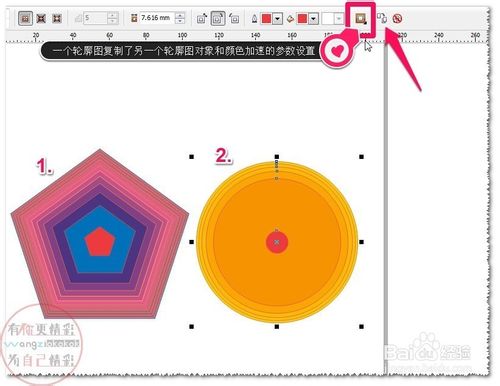Click the contour steps field showing 5
The height and width of the screenshot is (386, 500).
tap(95, 18)
